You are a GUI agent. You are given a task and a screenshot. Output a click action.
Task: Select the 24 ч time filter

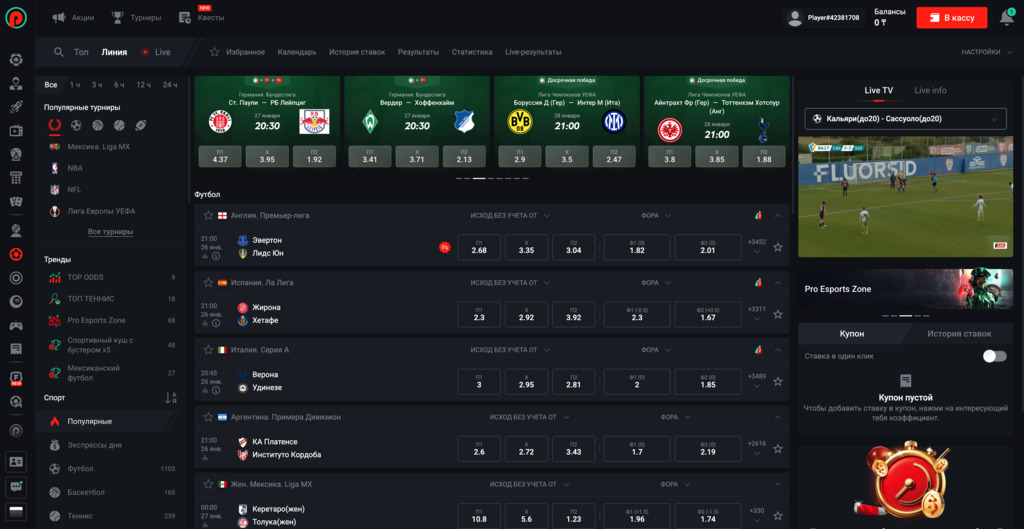click(x=170, y=85)
